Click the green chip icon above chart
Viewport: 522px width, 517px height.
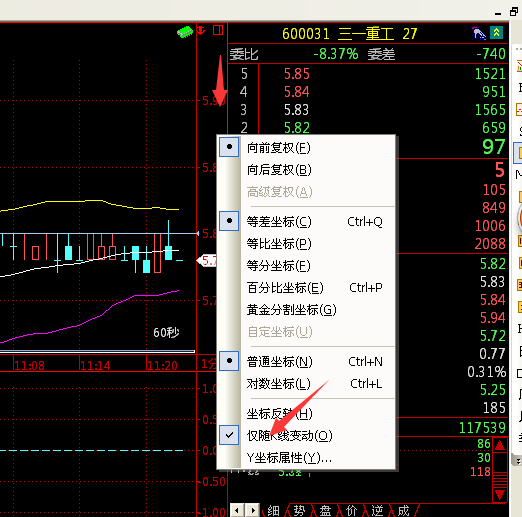click(x=185, y=32)
